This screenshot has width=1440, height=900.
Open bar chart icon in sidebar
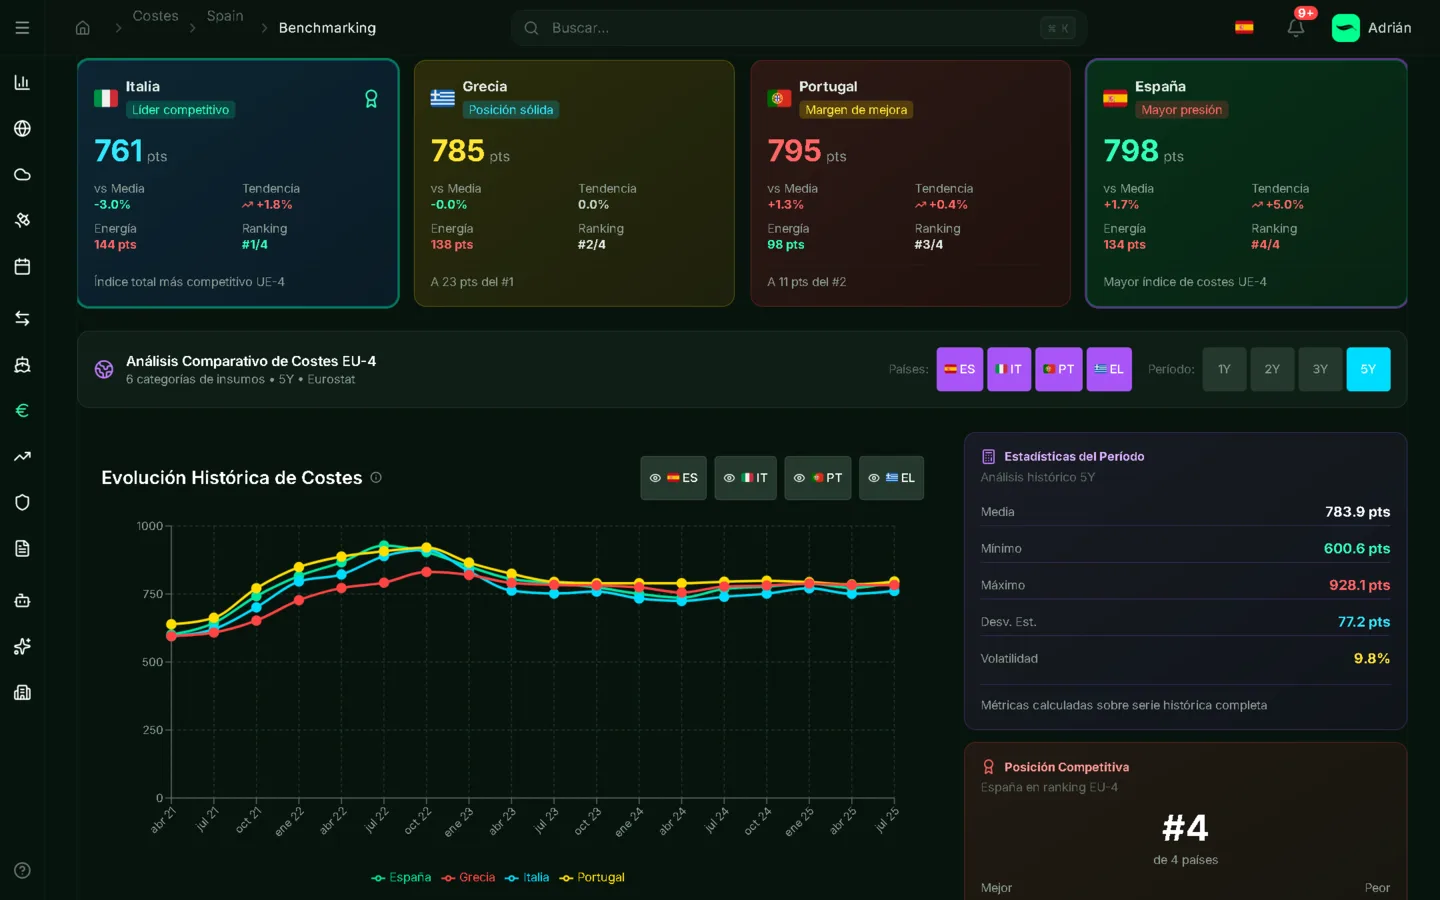(x=22, y=83)
